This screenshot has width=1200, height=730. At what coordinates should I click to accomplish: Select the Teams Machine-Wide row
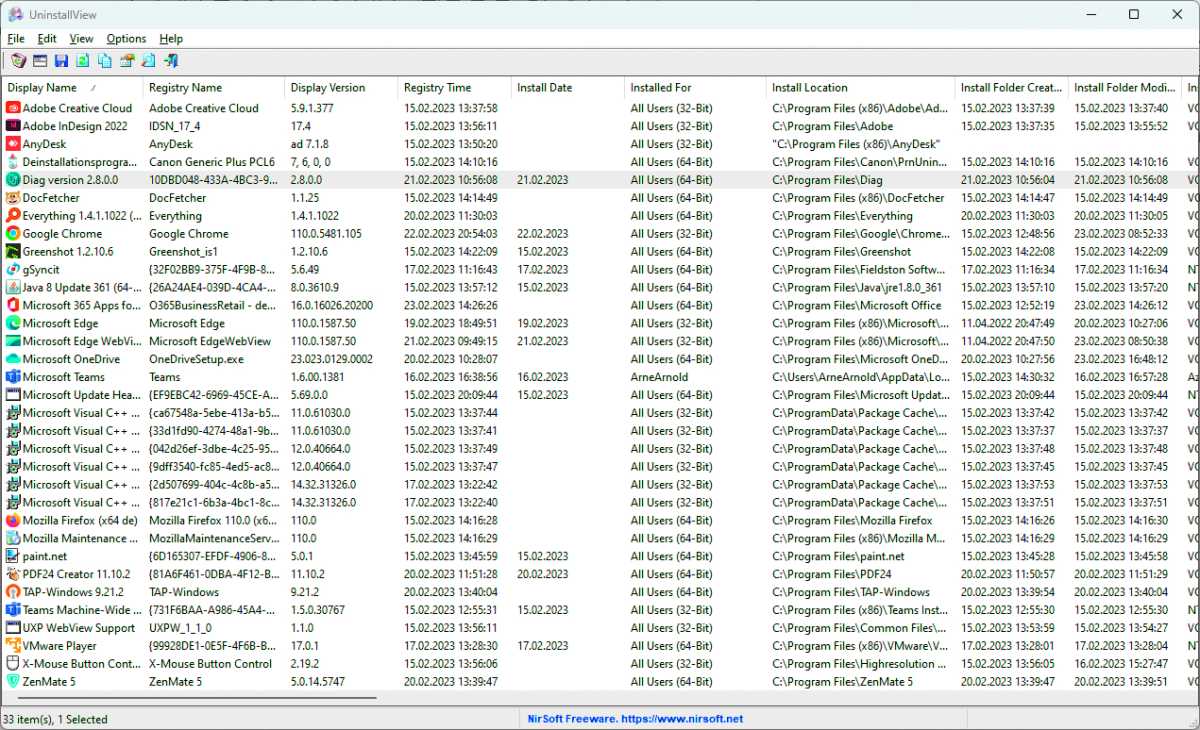point(600,610)
